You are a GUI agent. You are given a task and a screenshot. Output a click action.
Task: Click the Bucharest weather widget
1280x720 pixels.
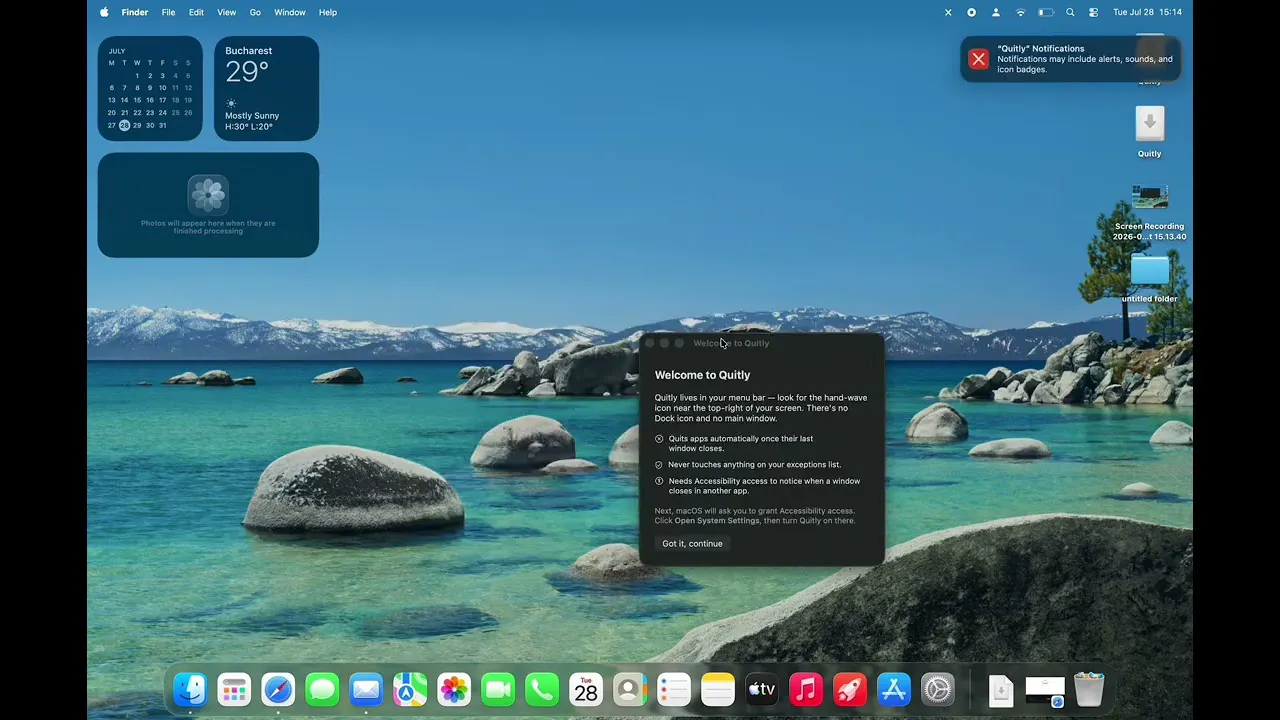pos(266,88)
